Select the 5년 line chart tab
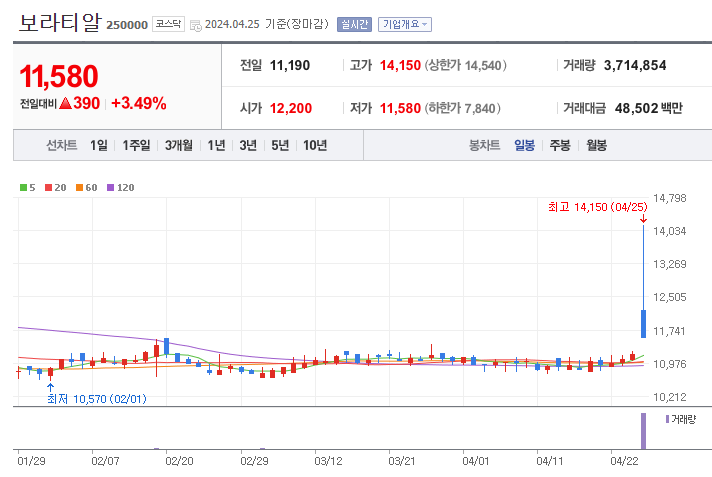Image resolution: width=712 pixels, height=477 pixels. (x=280, y=145)
